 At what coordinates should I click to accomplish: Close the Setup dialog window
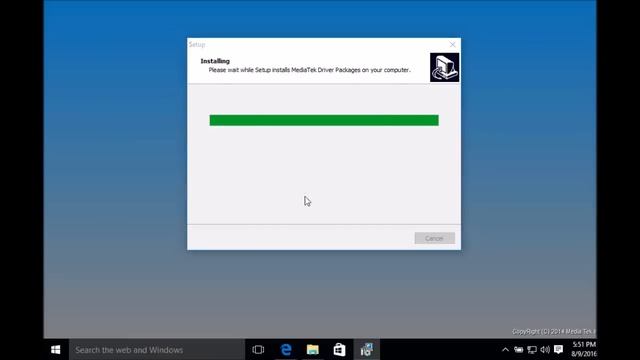coord(452,44)
